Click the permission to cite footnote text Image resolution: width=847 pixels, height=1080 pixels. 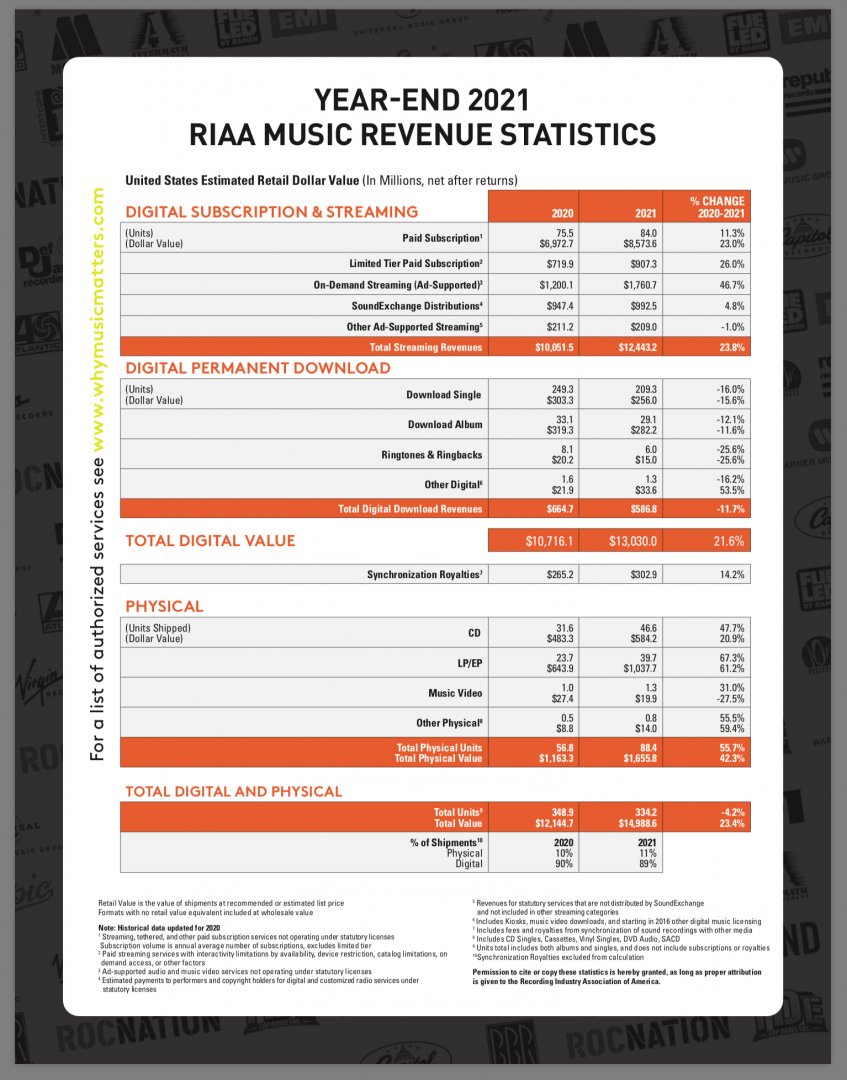pos(617,977)
